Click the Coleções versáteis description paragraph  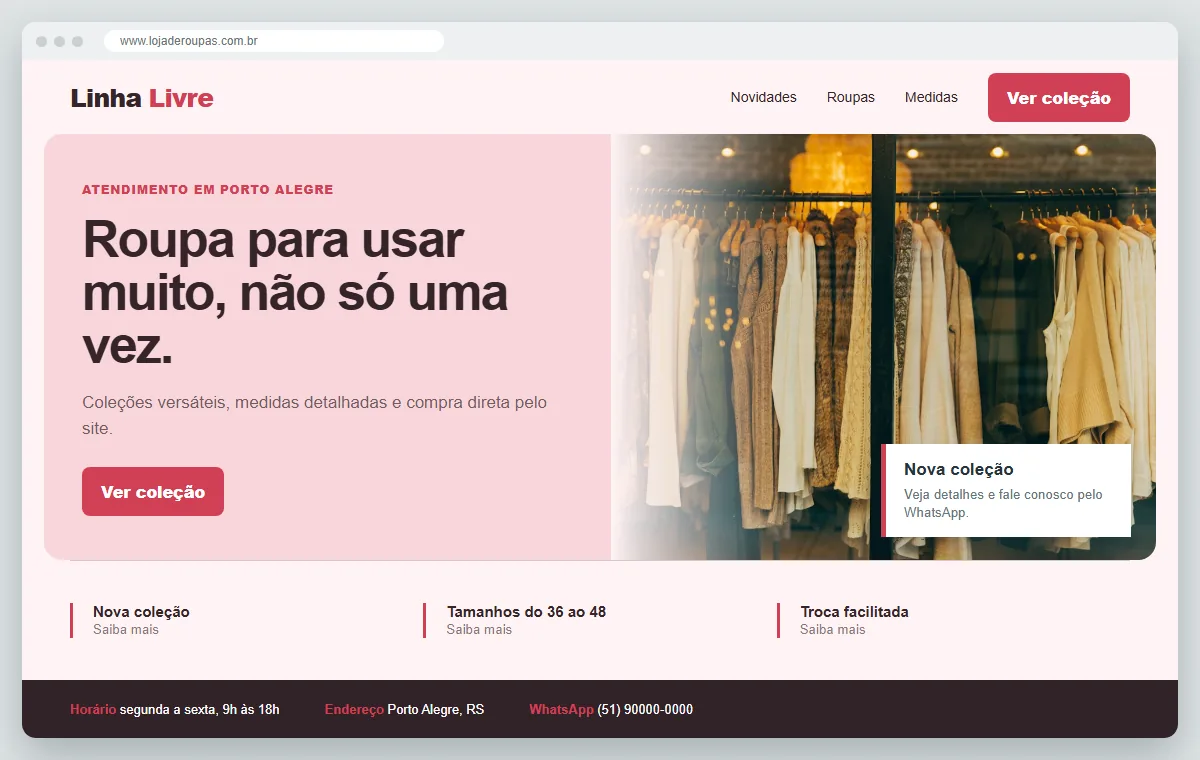point(315,415)
